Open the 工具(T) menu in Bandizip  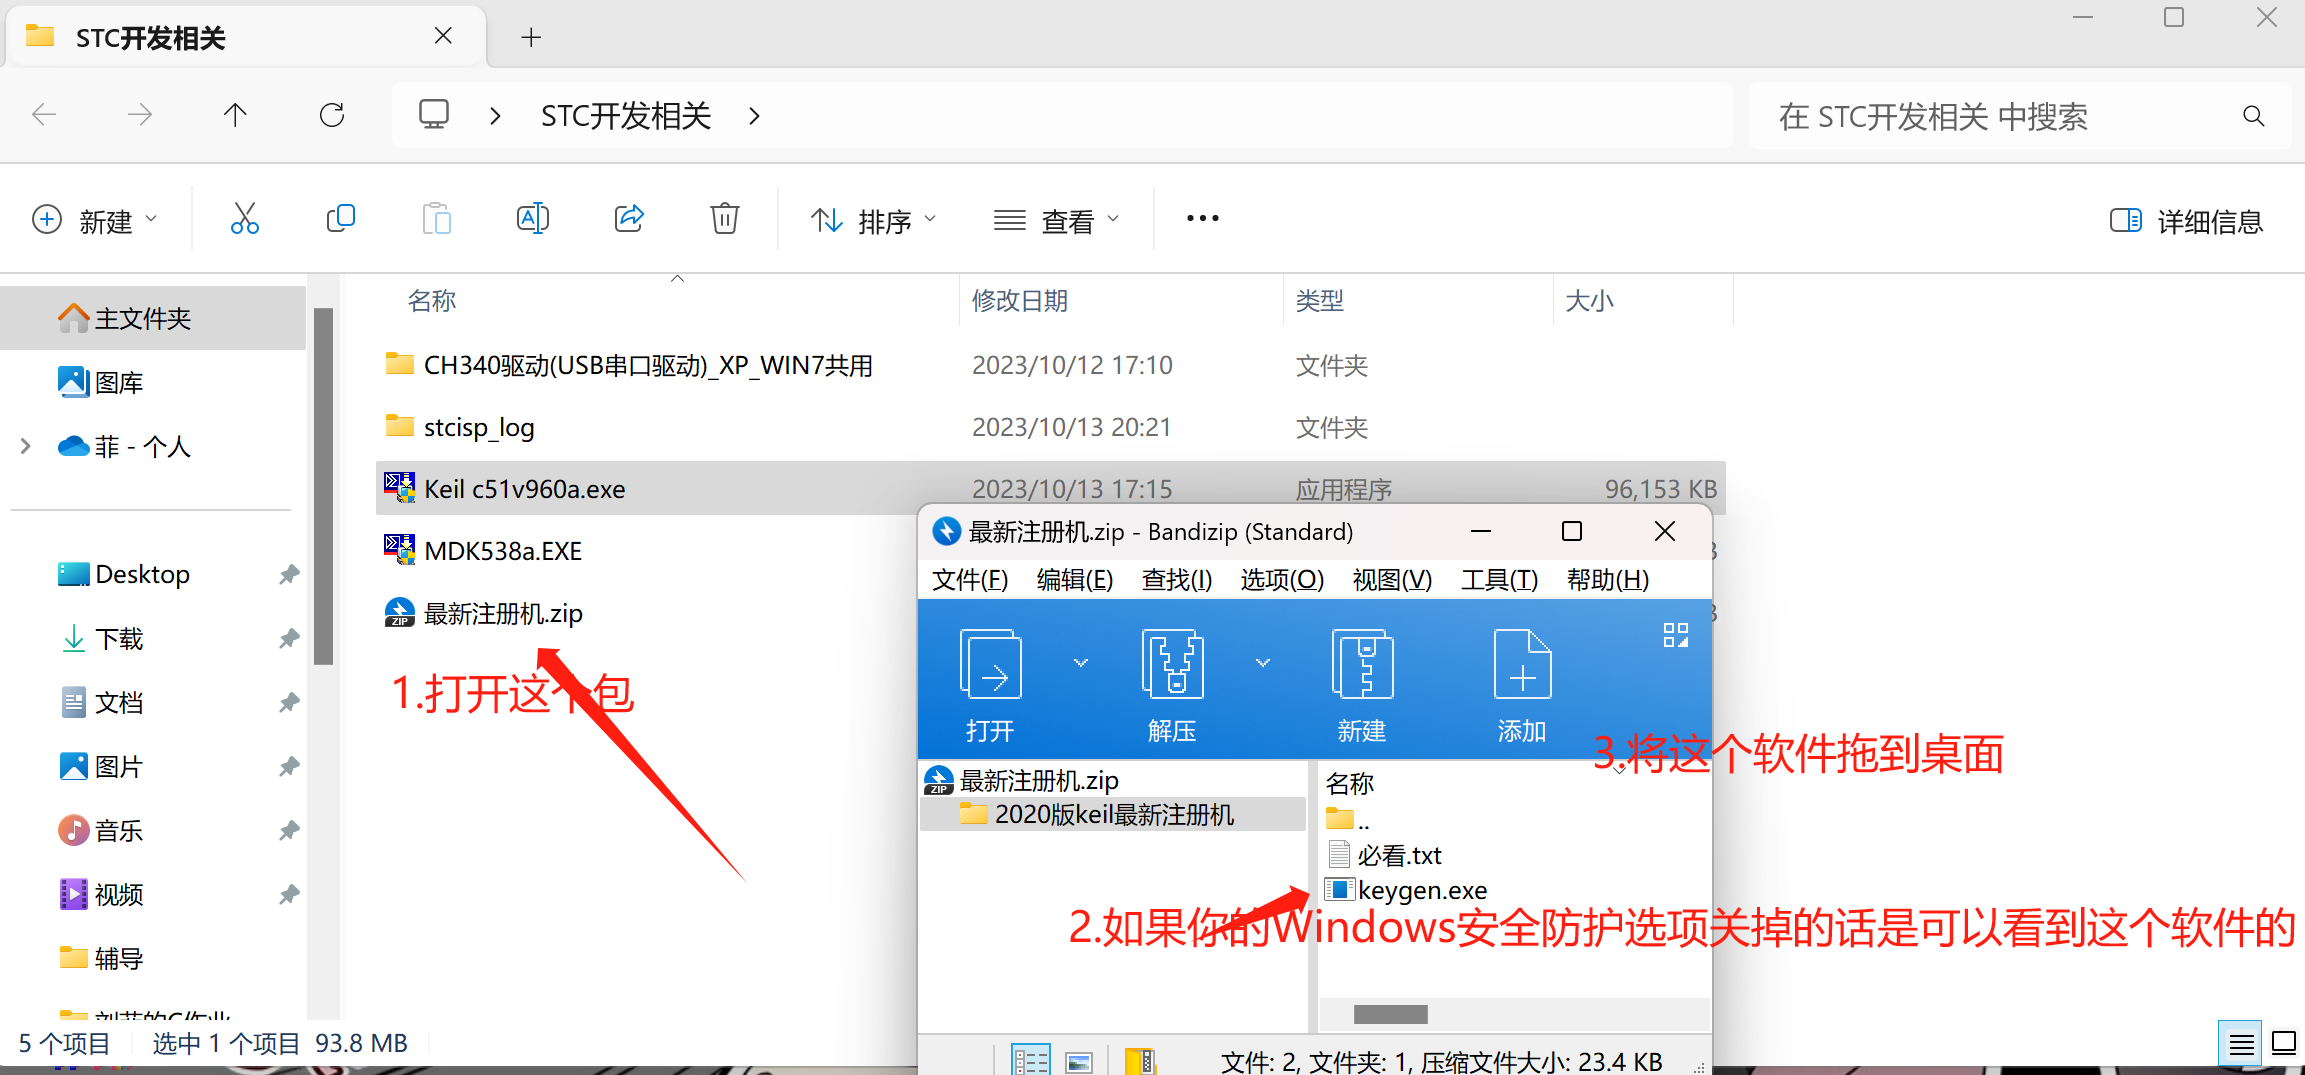(x=1499, y=580)
